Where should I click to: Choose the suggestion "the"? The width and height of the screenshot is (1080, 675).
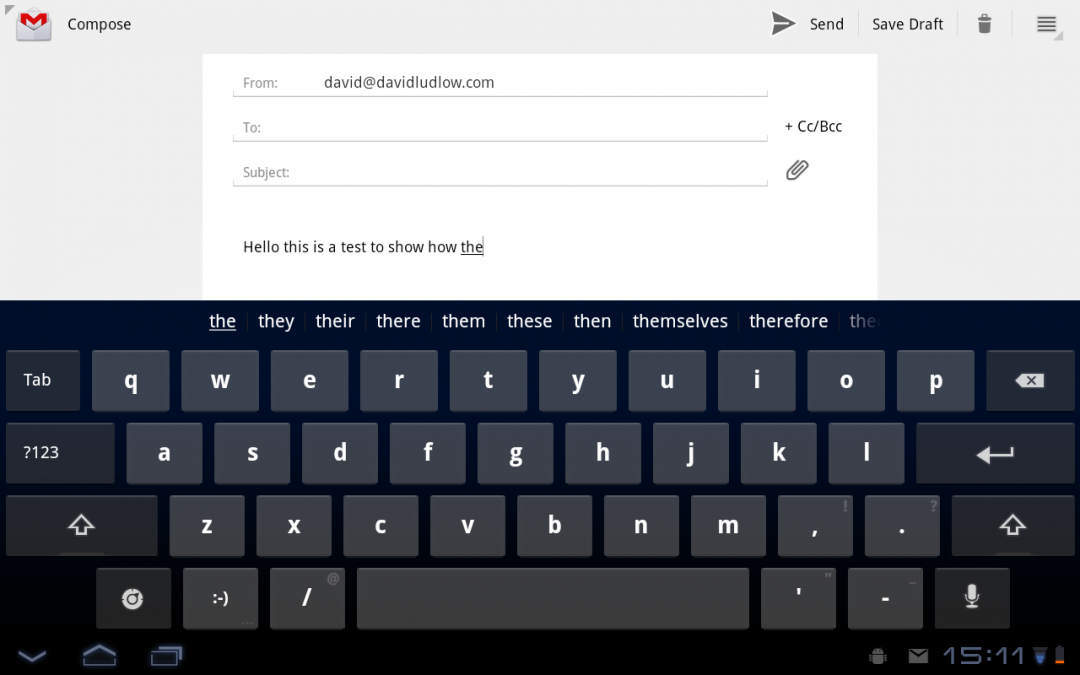(222, 321)
